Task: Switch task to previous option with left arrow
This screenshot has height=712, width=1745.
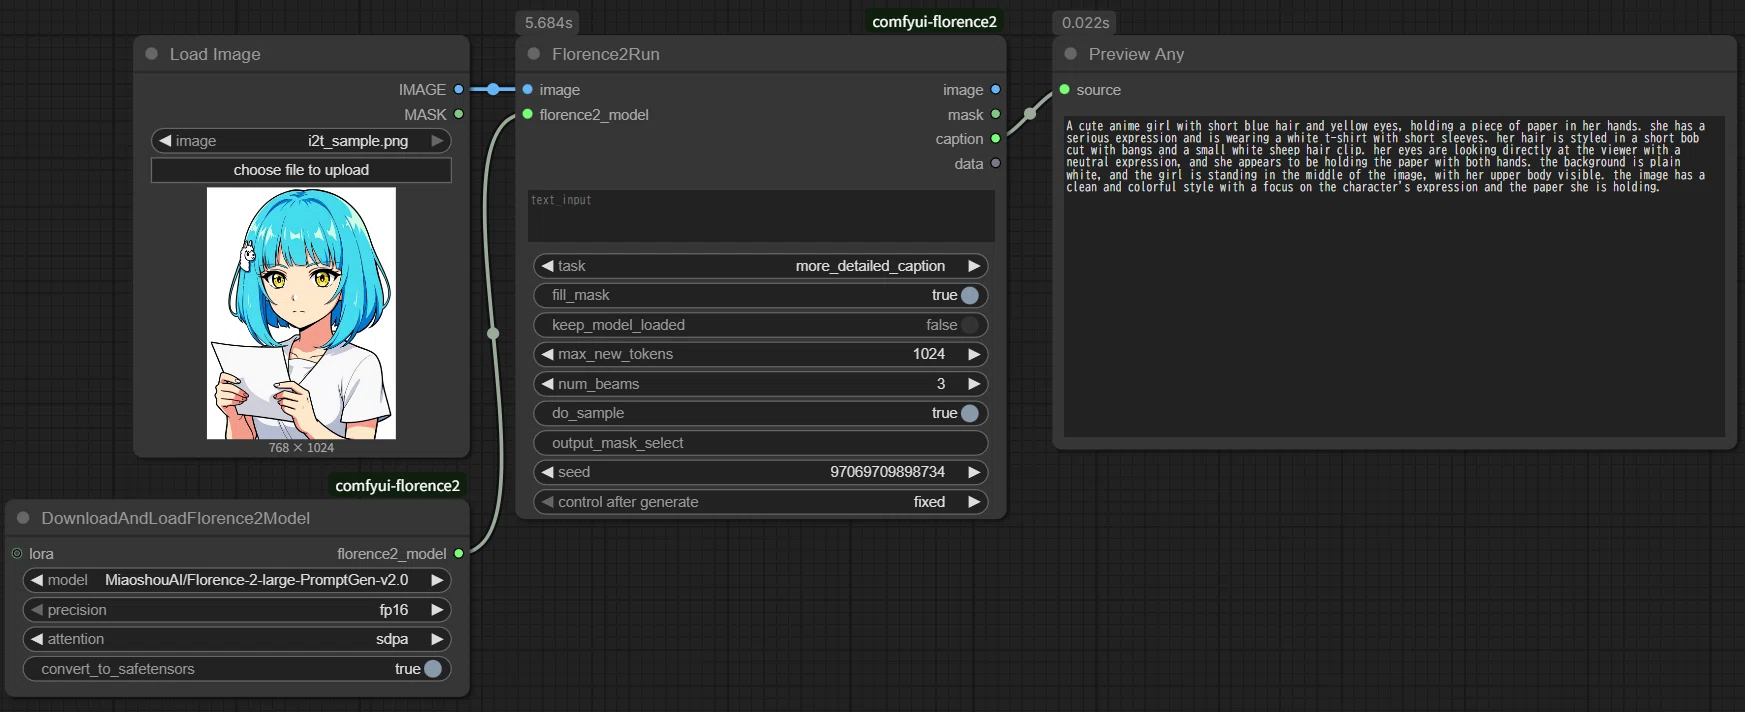Action: (x=547, y=266)
